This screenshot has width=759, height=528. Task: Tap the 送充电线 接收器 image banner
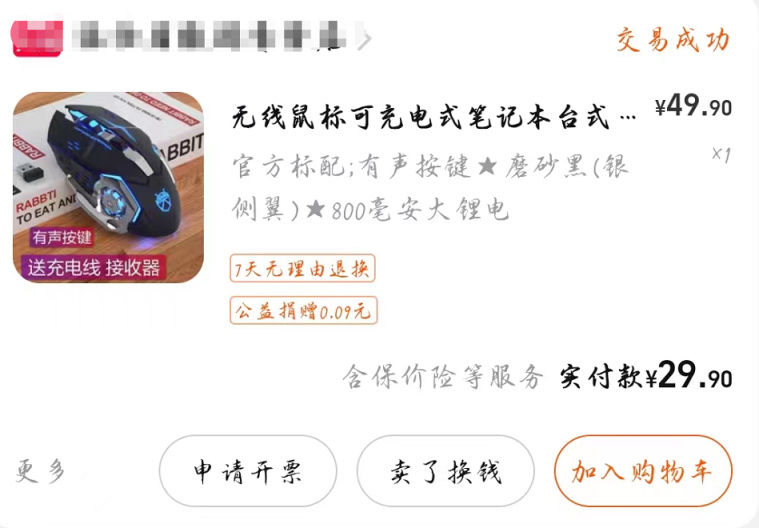coord(93,268)
